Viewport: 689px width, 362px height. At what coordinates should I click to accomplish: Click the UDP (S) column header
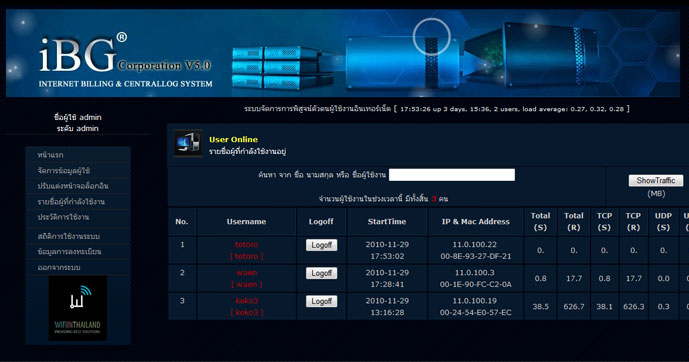coord(664,222)
